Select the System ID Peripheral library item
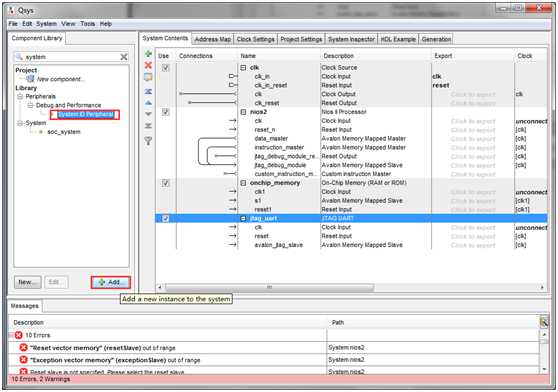This screenshot has height=392, width=558. [x=85, y=115]
